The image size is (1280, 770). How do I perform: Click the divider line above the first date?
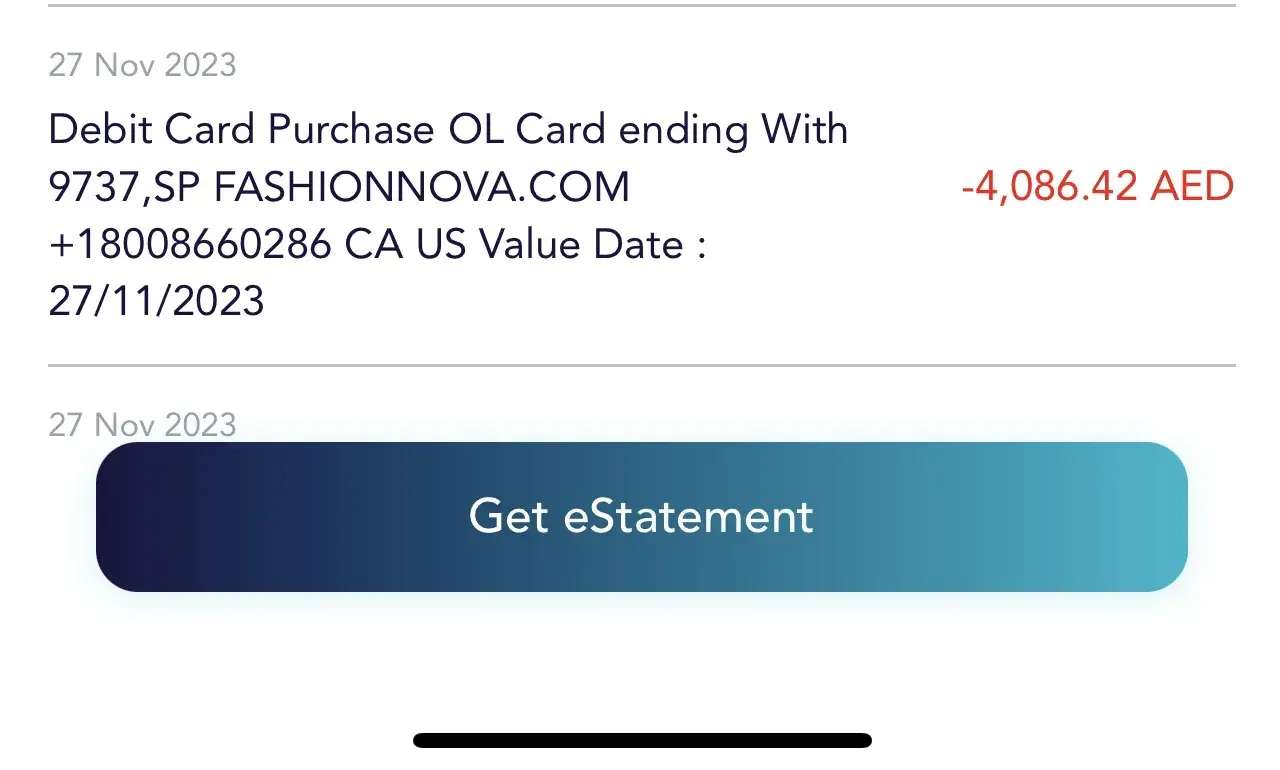[641, 6]
